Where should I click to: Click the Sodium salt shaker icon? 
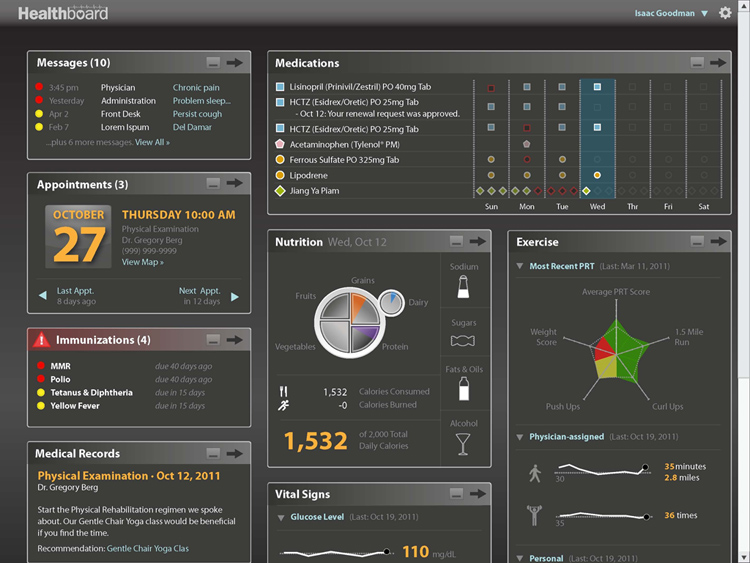pyautogui.click(x=463, y=287)
